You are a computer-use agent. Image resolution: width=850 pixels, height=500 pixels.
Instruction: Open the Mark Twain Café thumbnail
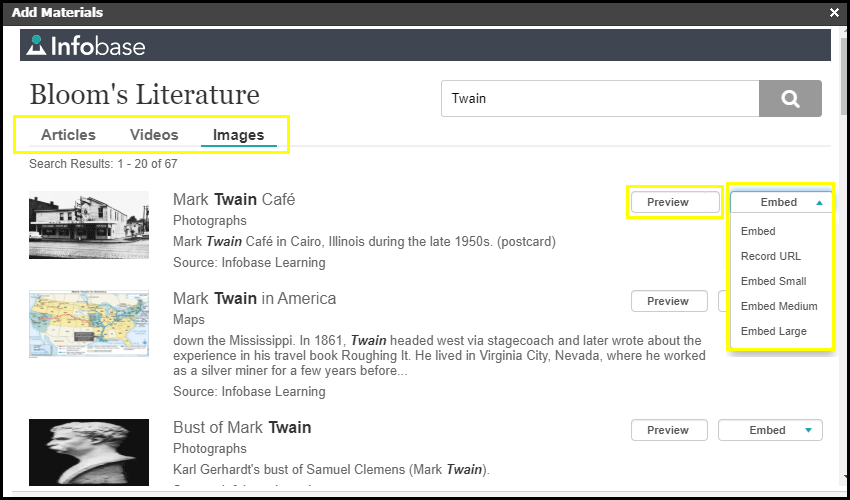click(89, 225)
